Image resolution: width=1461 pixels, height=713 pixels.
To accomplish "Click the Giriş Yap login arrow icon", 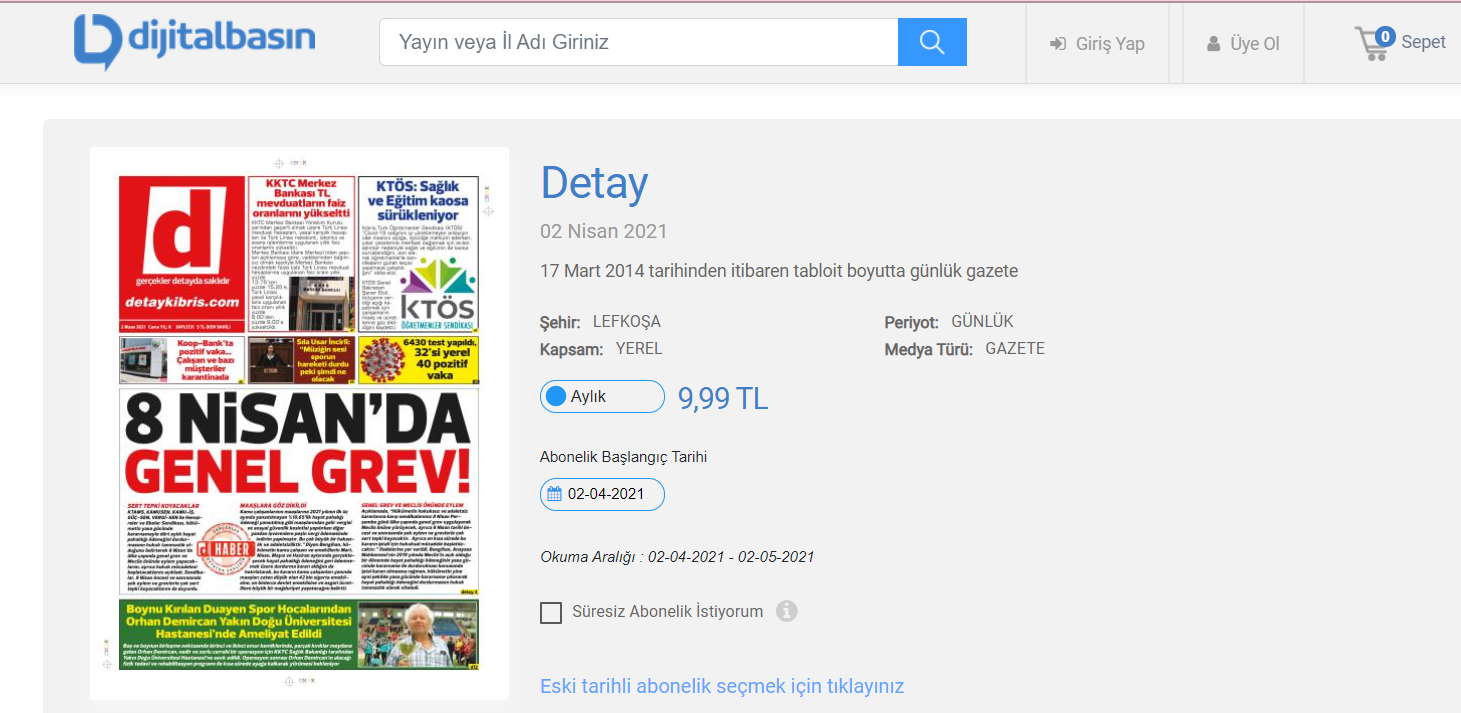I will coord(1057,44).
